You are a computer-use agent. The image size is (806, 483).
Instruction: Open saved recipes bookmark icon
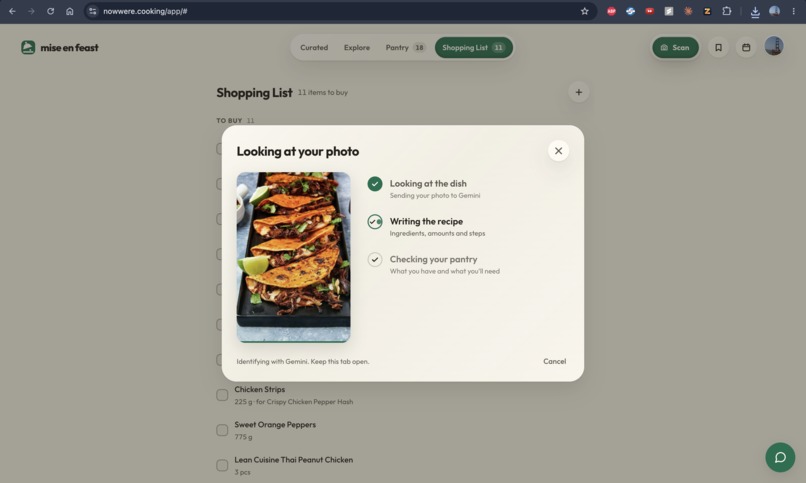point(718,47)
